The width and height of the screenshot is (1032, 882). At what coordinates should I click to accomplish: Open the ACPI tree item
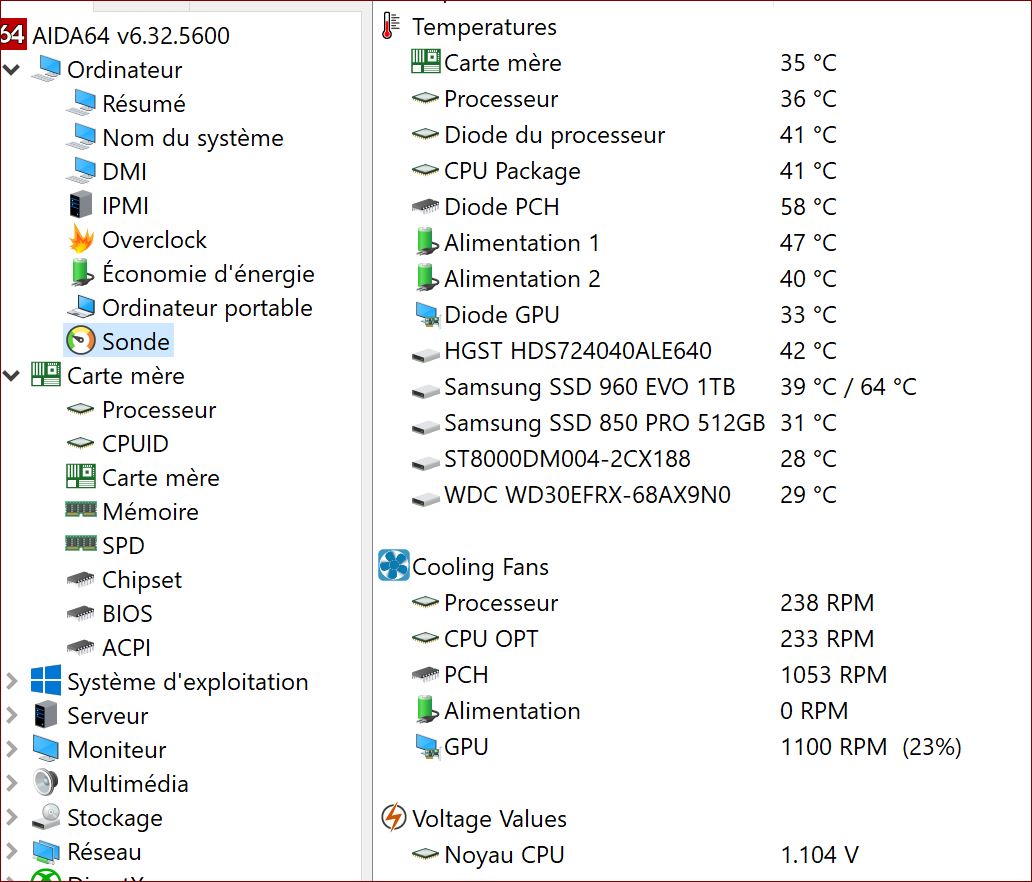[x=126, y=648]
